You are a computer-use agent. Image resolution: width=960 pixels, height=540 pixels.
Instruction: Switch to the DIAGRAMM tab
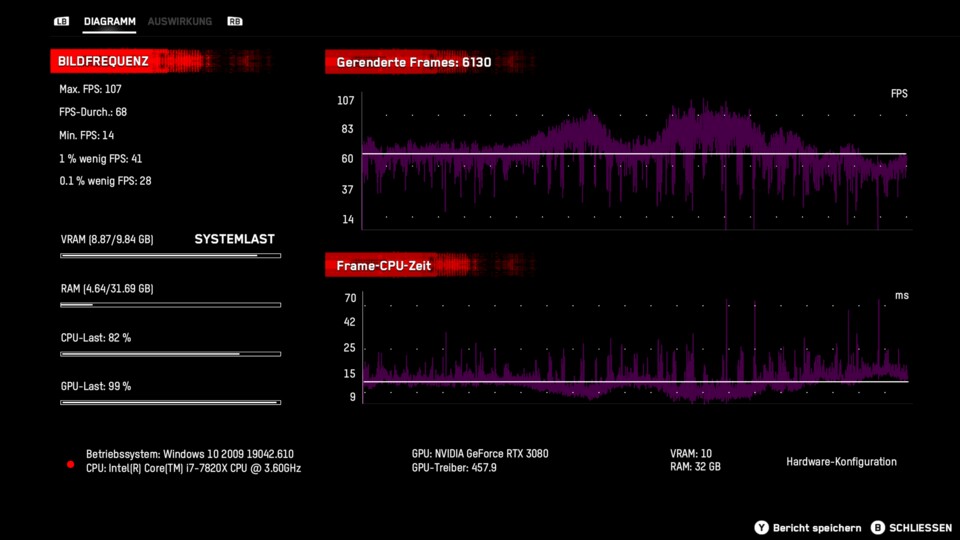click(110, 21)
